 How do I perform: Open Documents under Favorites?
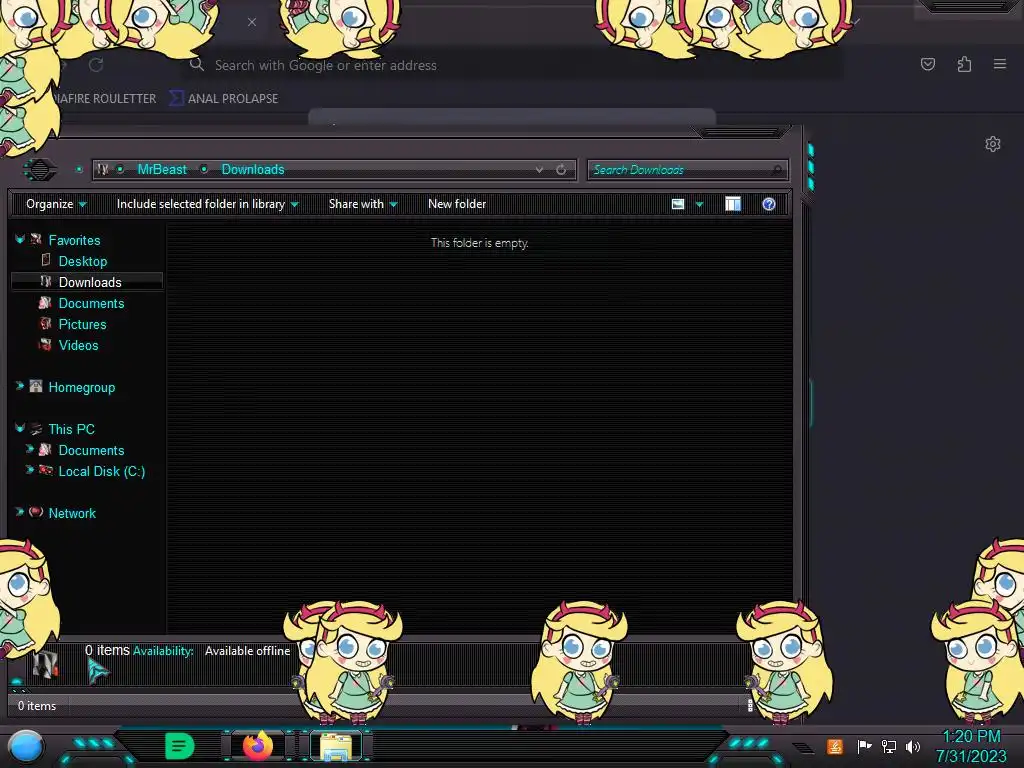coord(91,303)
